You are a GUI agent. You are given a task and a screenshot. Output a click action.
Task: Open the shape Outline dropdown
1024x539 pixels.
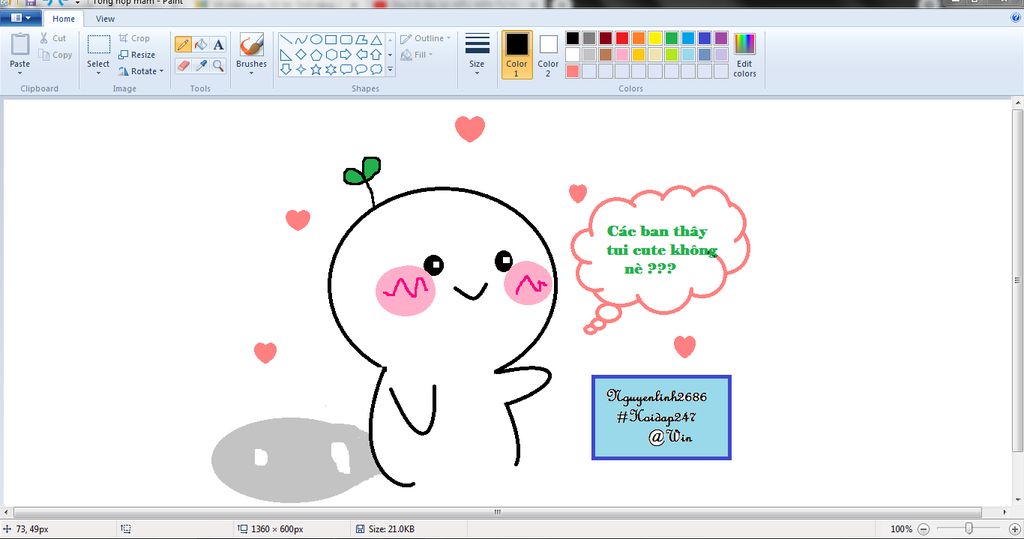pyautogui.click(x=425, y=39)
